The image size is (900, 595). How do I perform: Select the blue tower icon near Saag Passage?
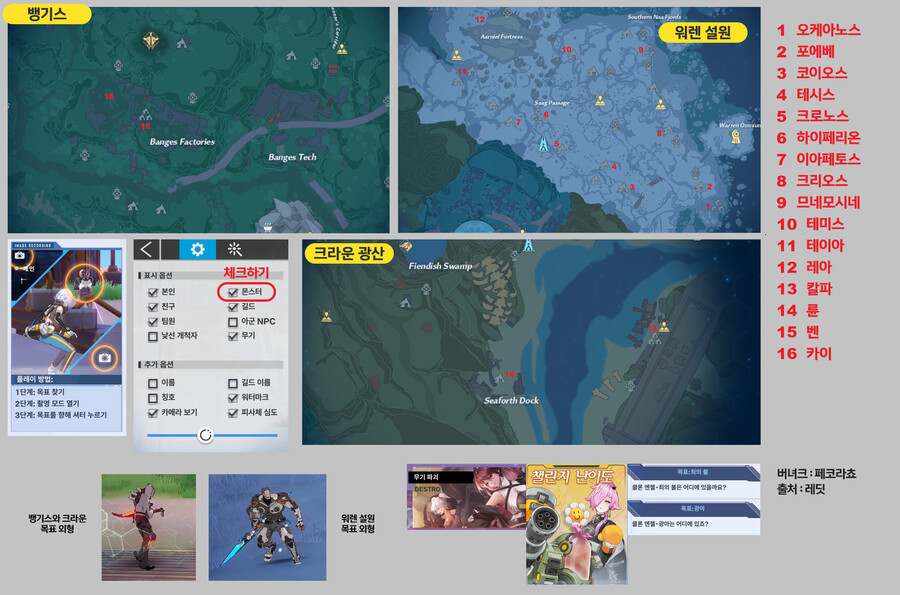coord(543,145)
